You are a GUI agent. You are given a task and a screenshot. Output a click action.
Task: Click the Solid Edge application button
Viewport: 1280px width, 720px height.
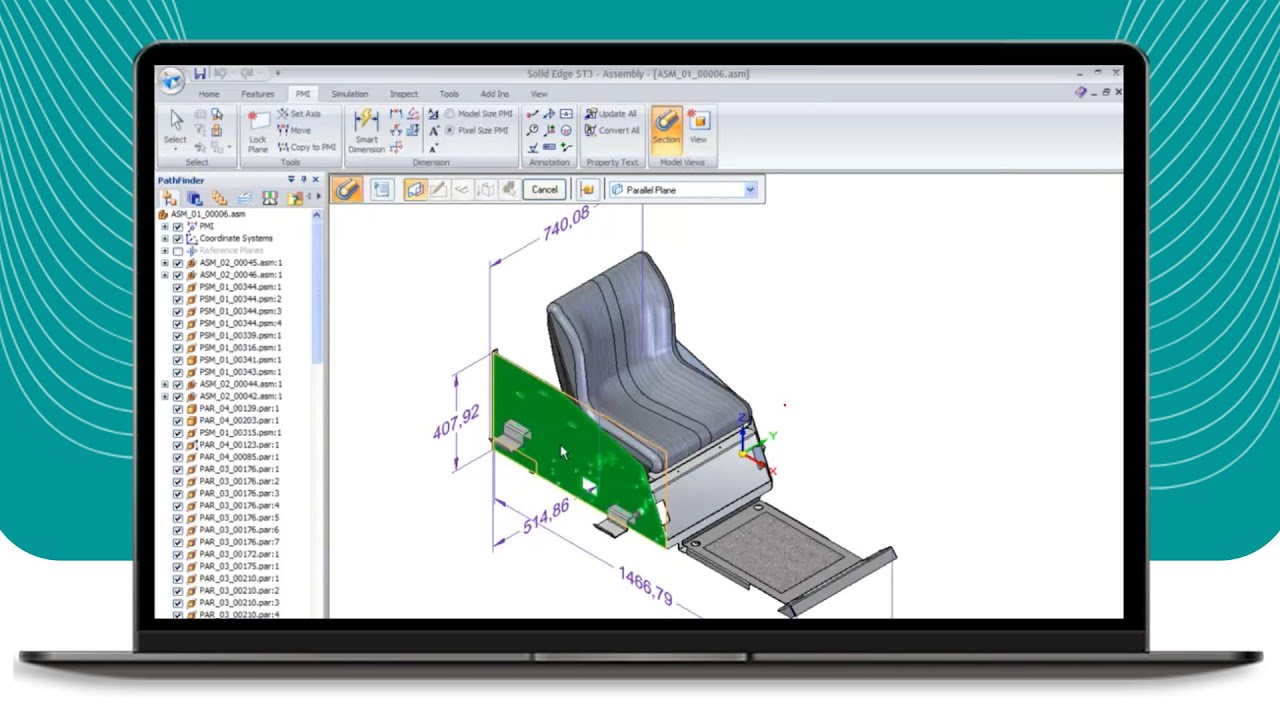tap(171, 80)
